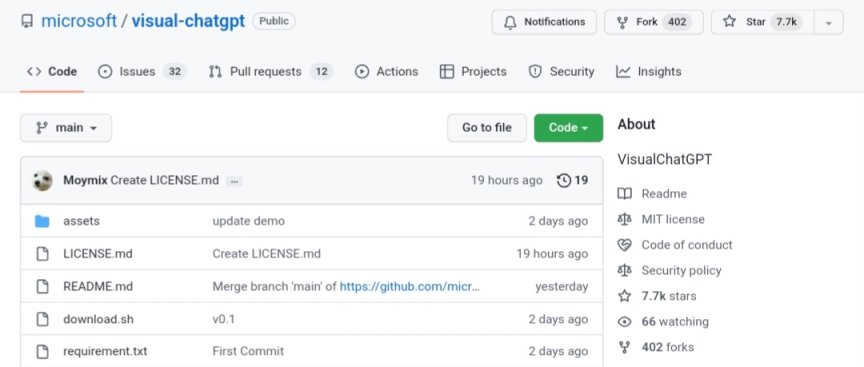Open the Code of conduct link
Screen dimensions: 864x367
[687, 245]
